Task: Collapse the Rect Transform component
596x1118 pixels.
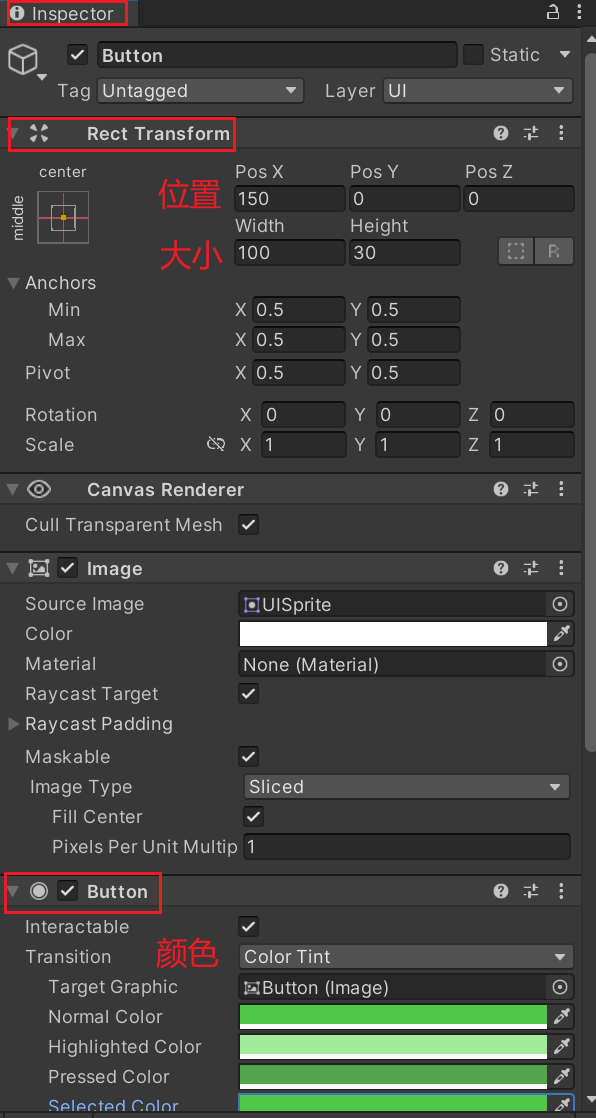Action: tap(13, 133)
